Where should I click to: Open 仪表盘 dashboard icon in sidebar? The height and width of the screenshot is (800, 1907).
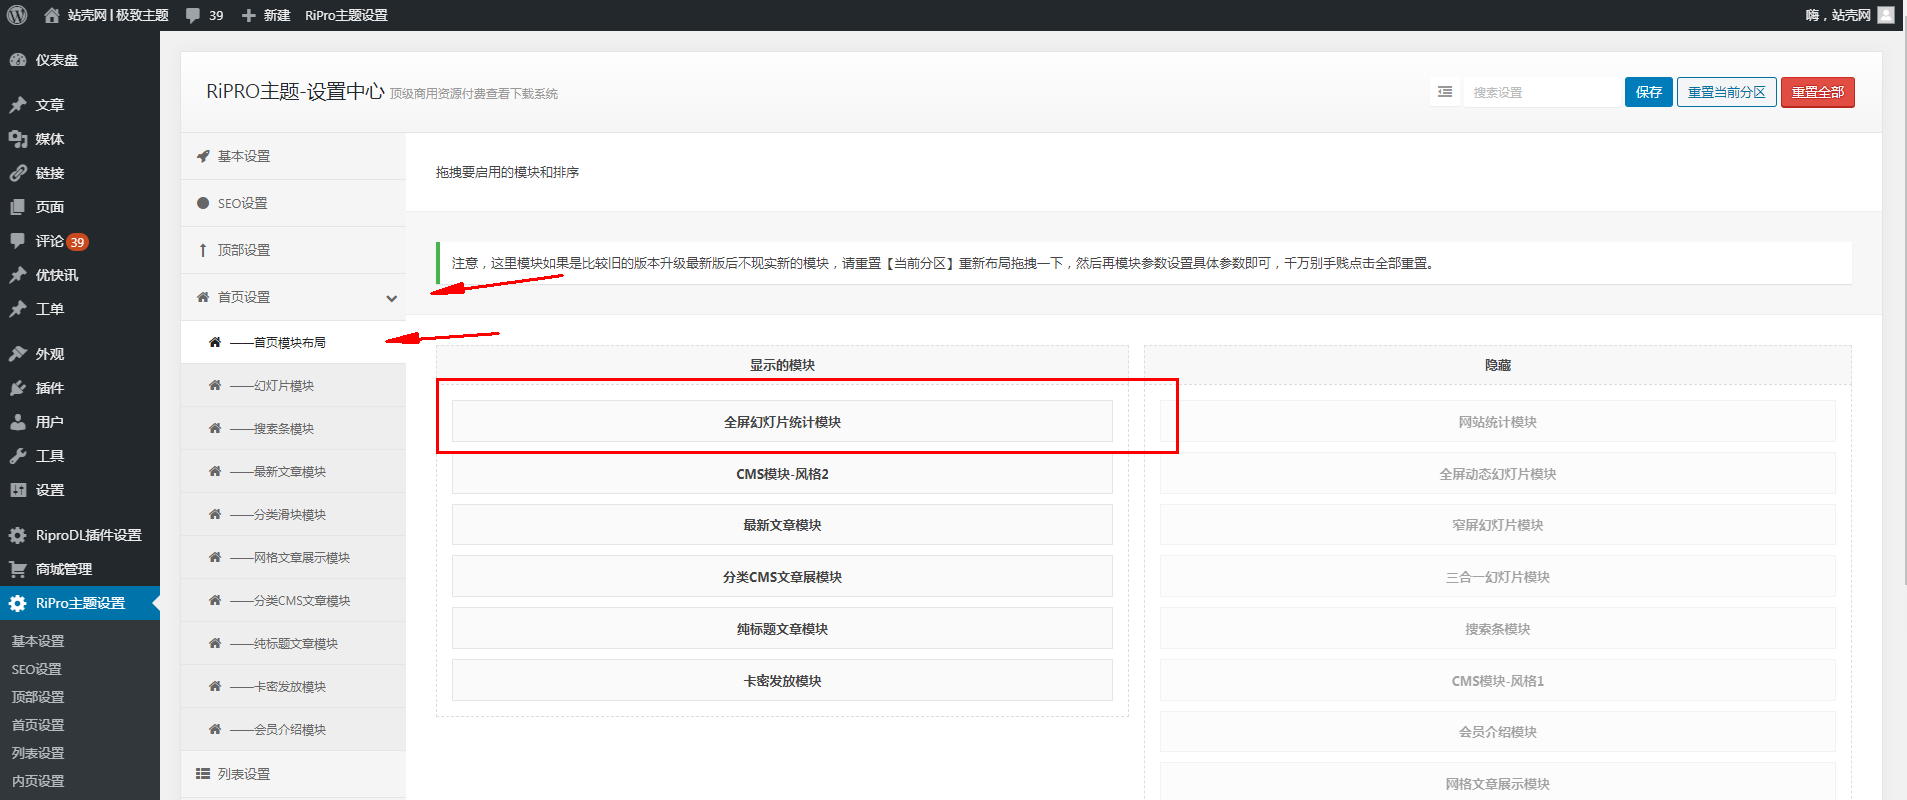(18, 60)
